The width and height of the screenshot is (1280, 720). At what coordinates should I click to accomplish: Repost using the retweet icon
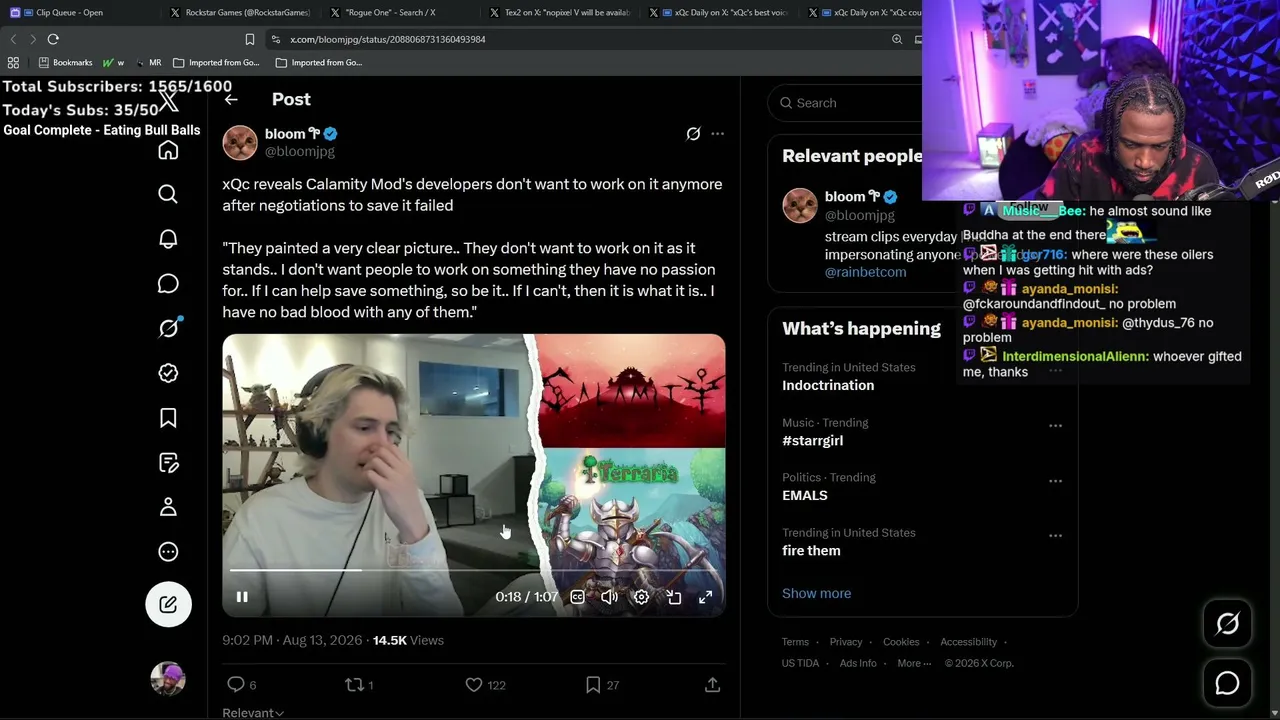[353, 684]
